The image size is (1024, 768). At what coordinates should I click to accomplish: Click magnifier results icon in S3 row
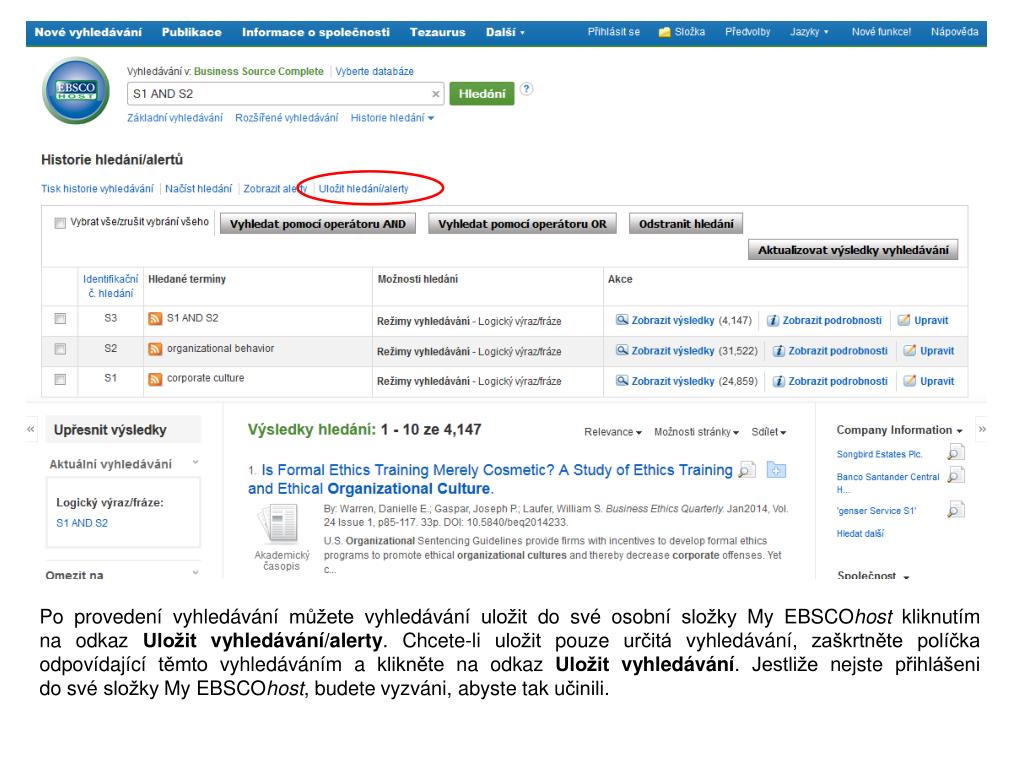[622, 320]
